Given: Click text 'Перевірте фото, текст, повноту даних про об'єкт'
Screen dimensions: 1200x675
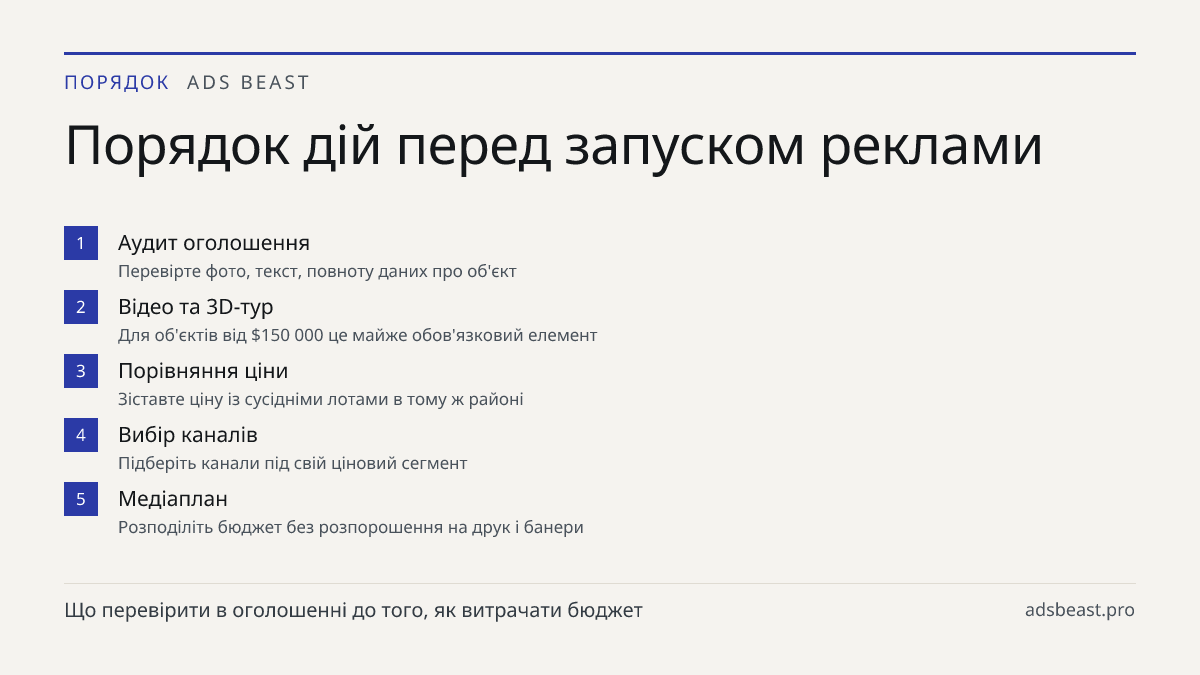Looking at the screenshot, I should point(317,271).
